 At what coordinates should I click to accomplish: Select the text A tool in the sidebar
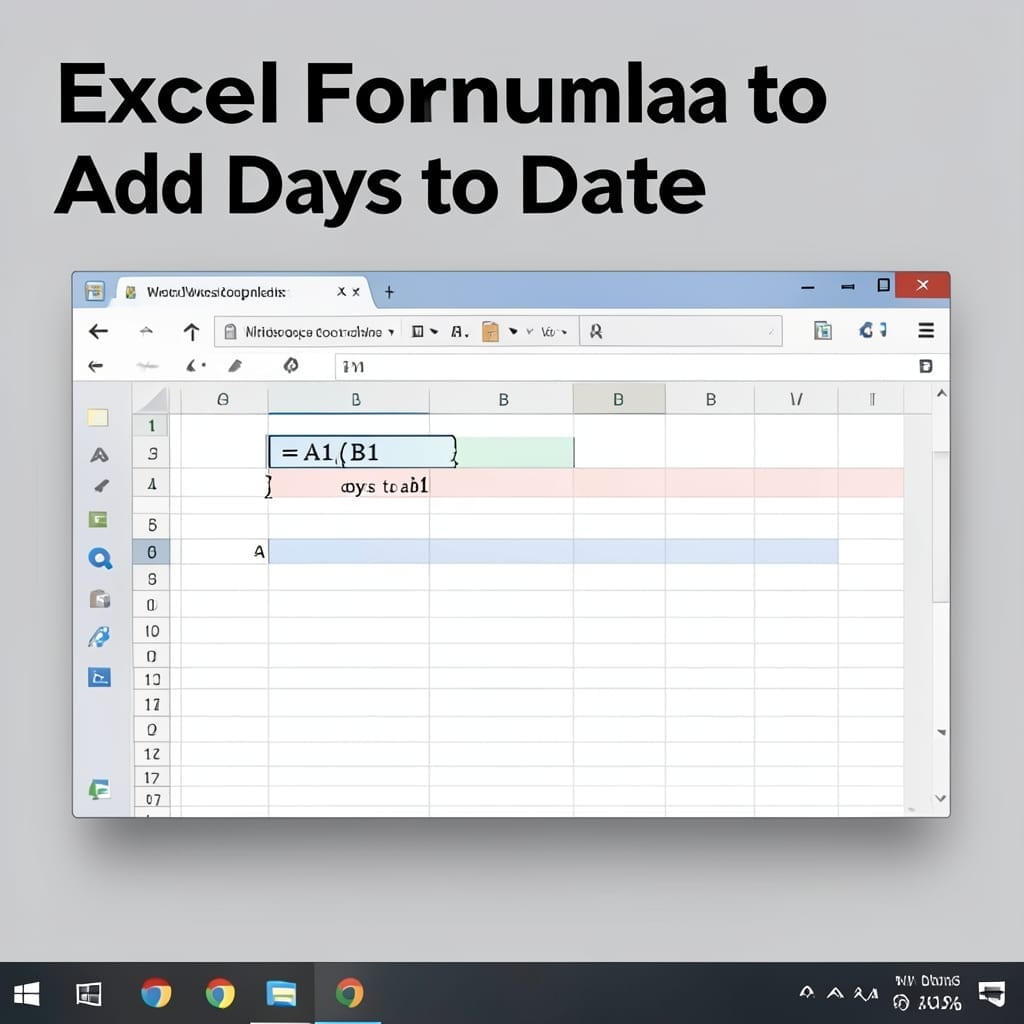coord(99,455)
